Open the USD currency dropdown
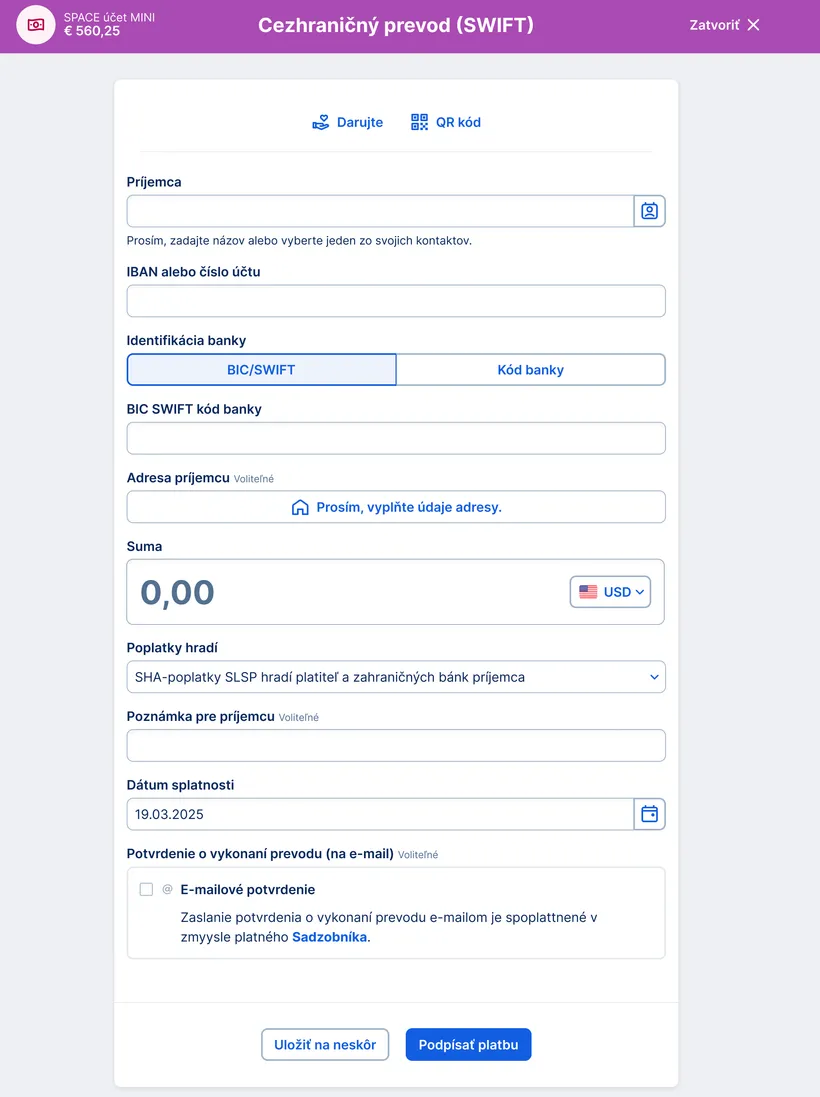 pyautogui.click(x=611, y=592)
